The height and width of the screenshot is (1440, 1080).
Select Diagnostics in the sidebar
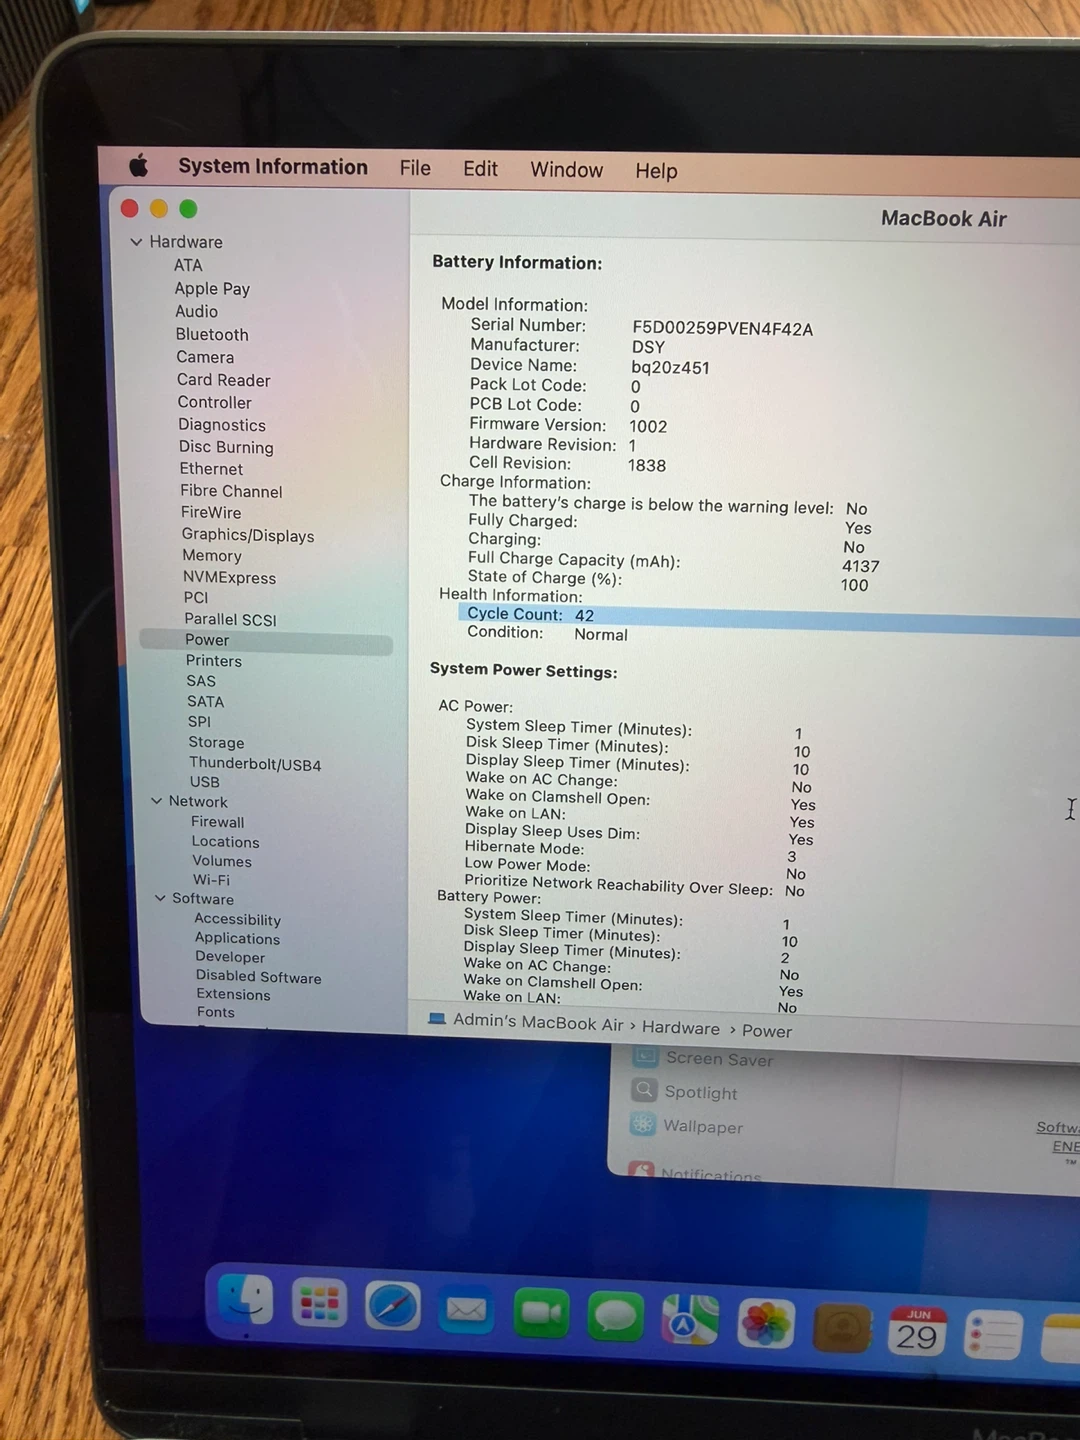222,425
